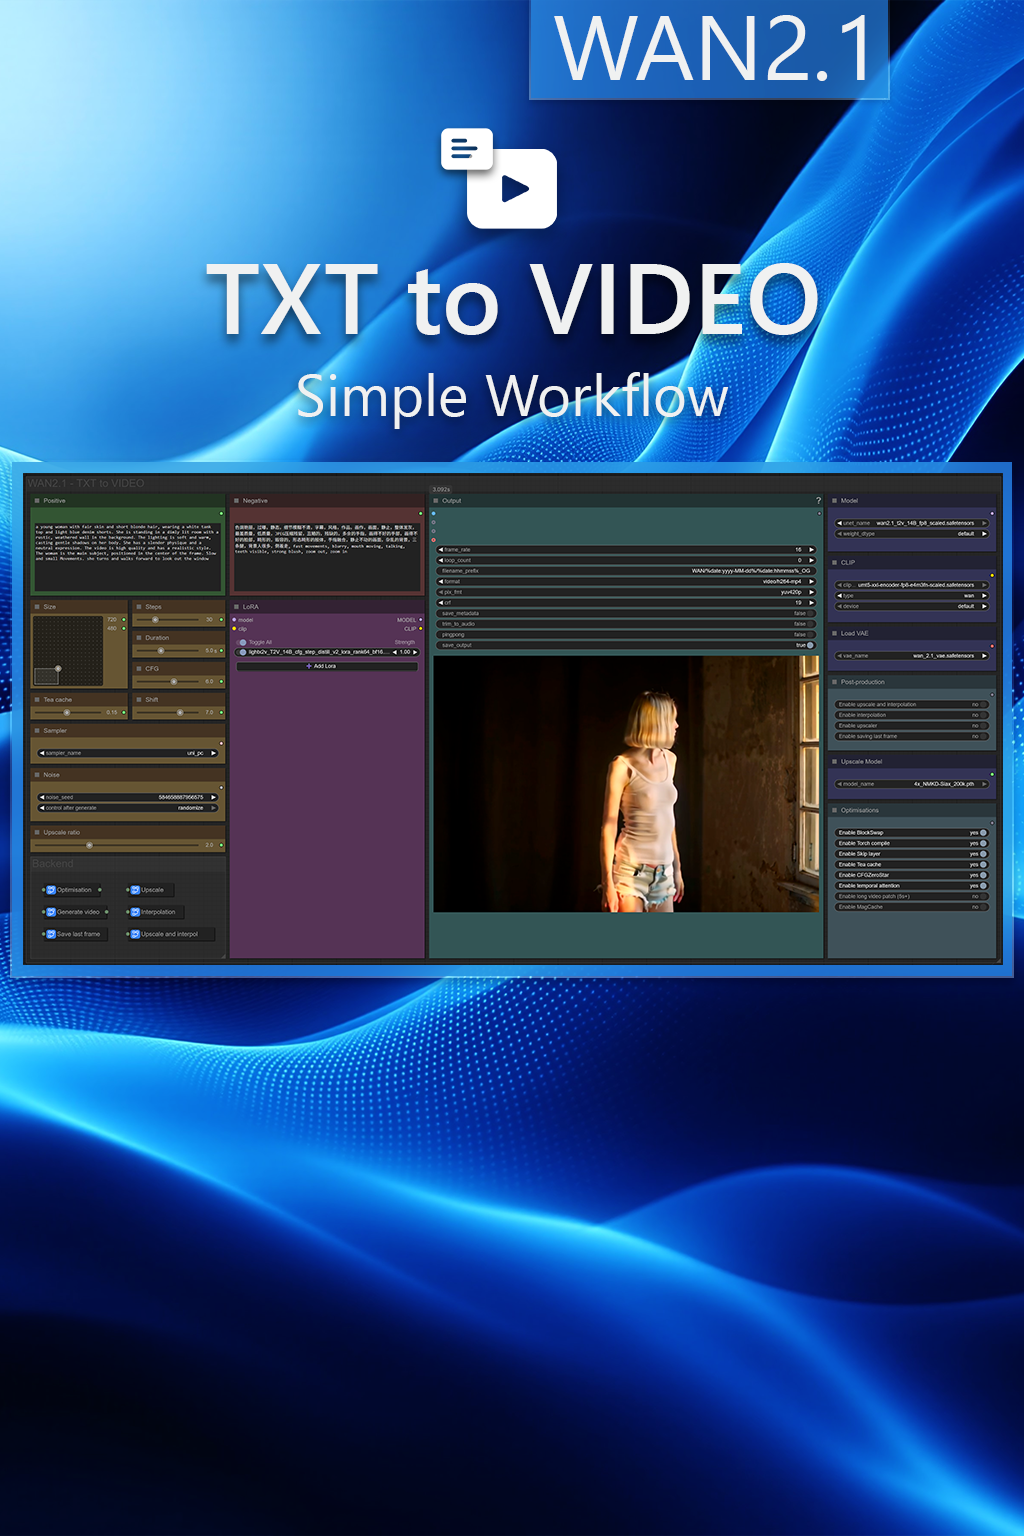Click the Steps slider handle

point(155,620)
